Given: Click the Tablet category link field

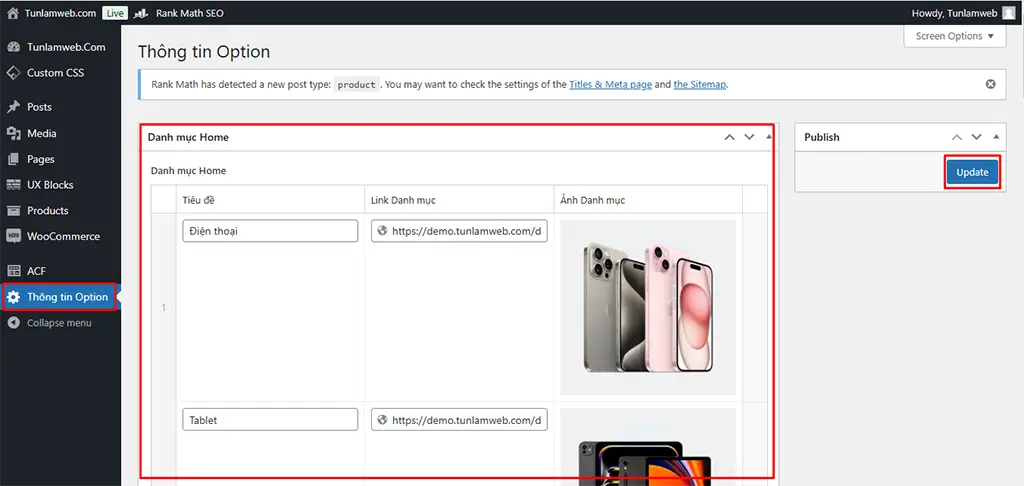Looking at the screenshot, I should (459, 419).
